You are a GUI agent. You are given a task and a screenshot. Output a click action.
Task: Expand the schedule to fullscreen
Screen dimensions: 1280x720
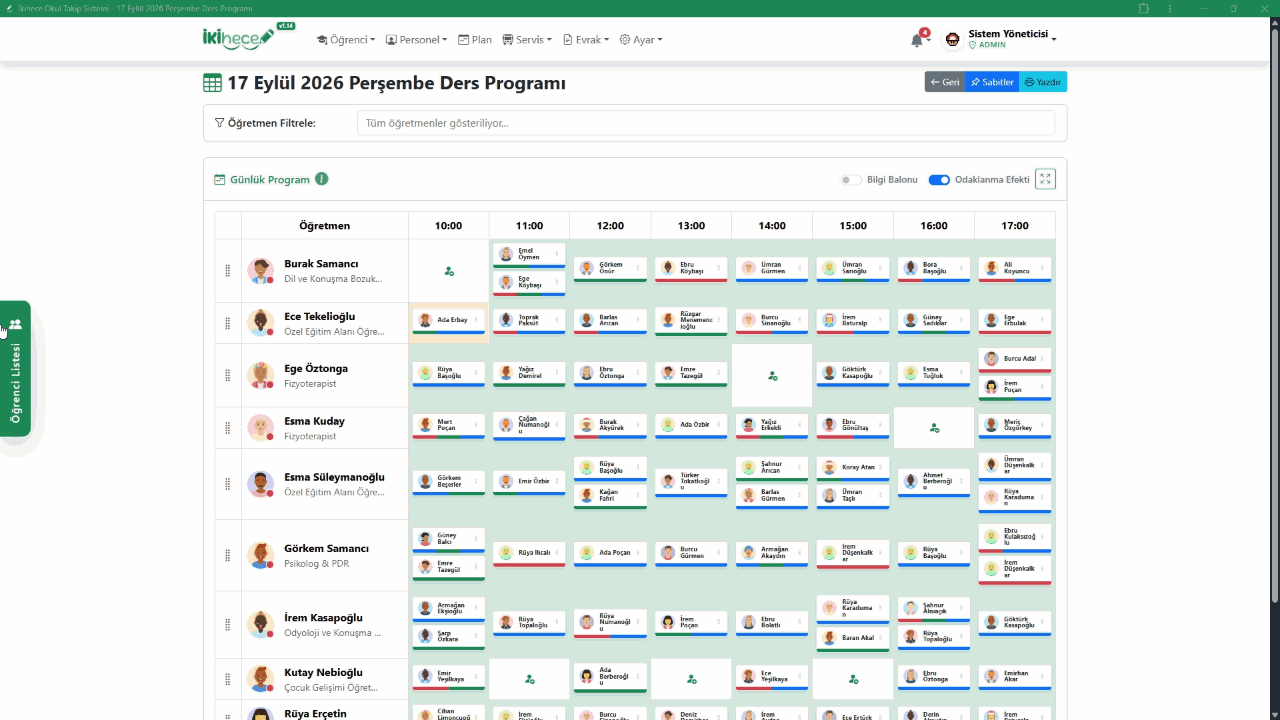[1045, 179]
